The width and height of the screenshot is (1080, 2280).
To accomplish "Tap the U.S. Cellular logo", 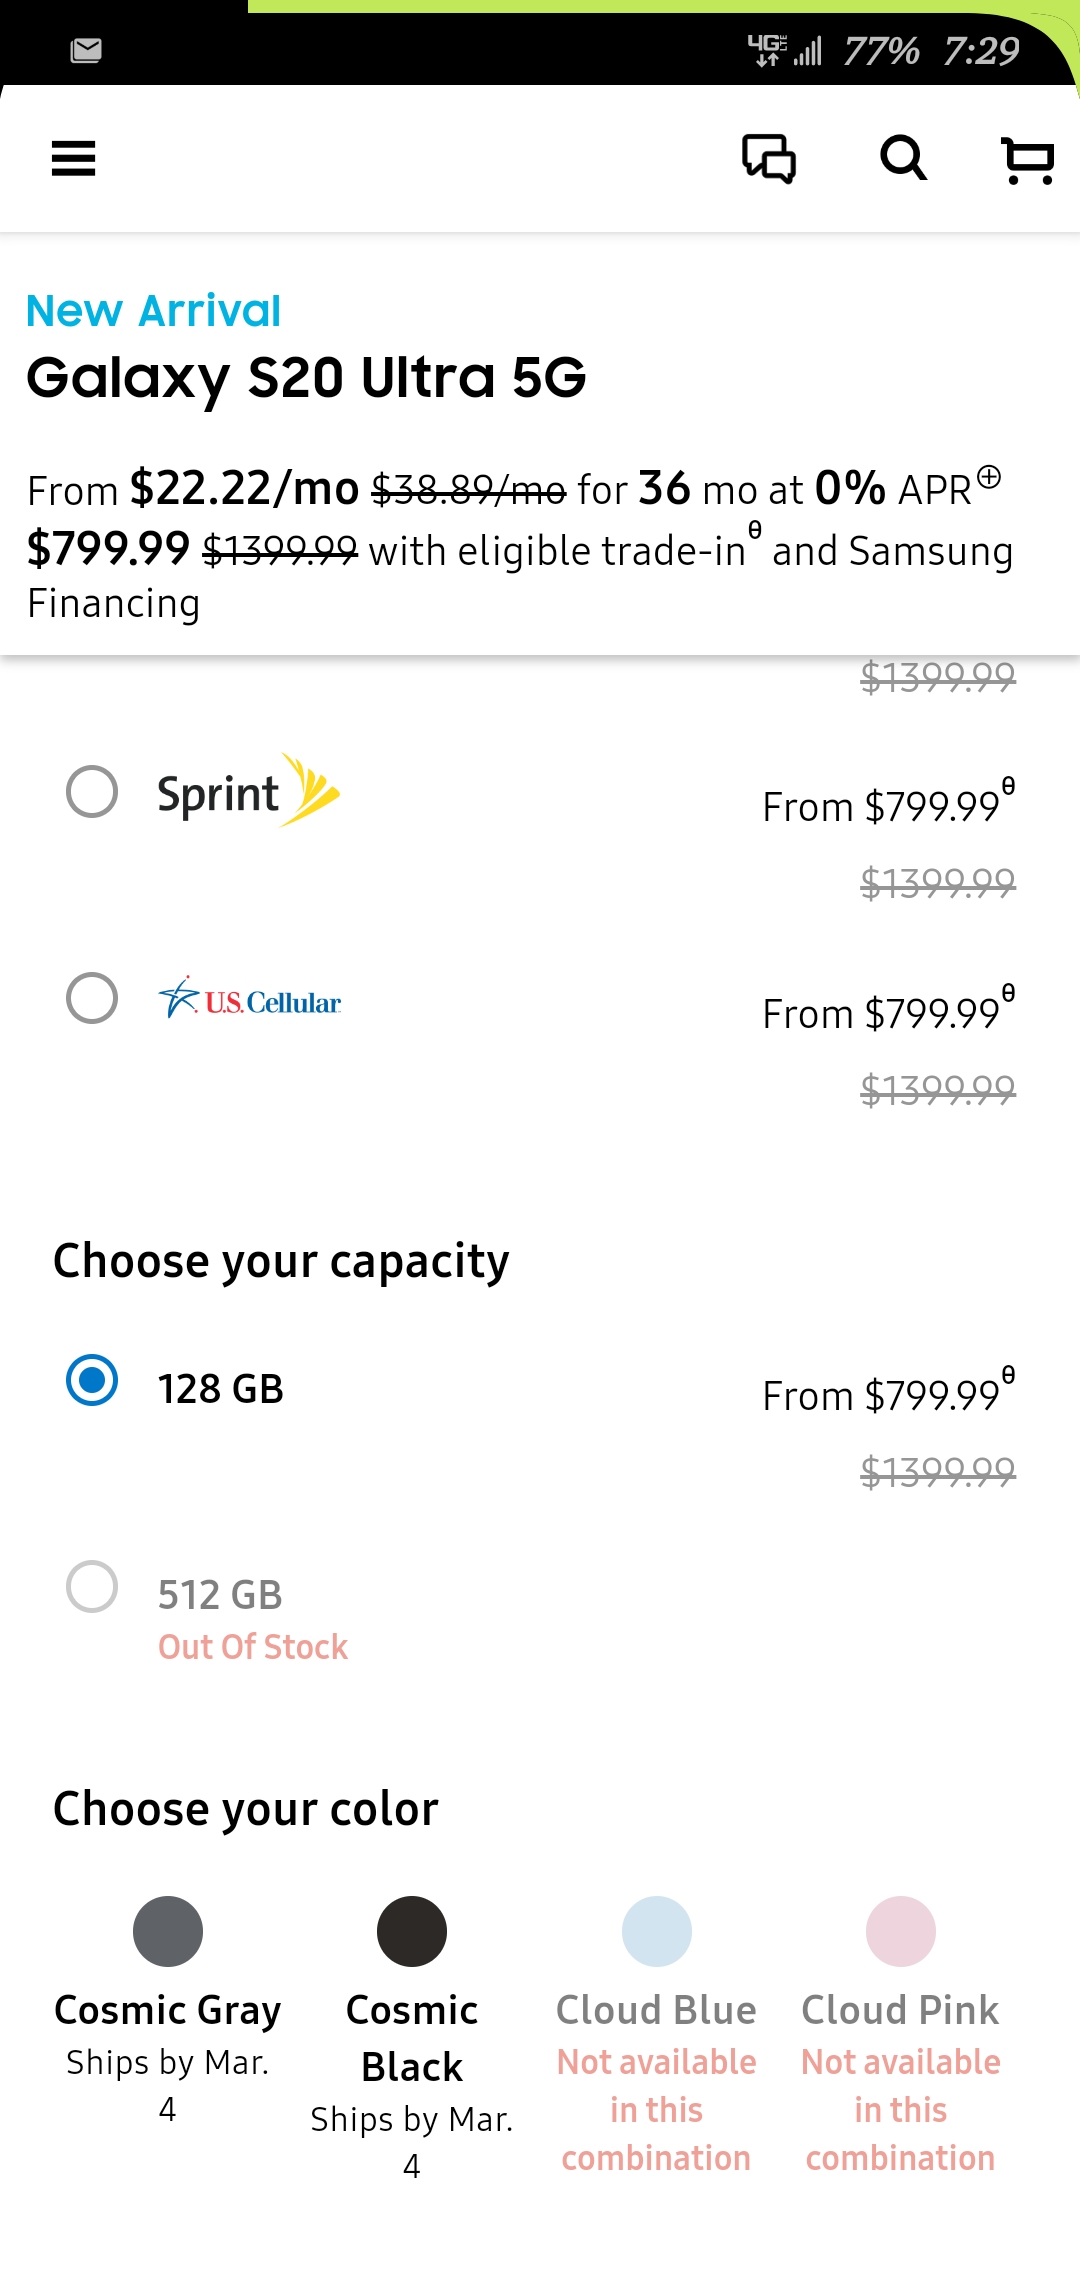I will click(250, 999).
